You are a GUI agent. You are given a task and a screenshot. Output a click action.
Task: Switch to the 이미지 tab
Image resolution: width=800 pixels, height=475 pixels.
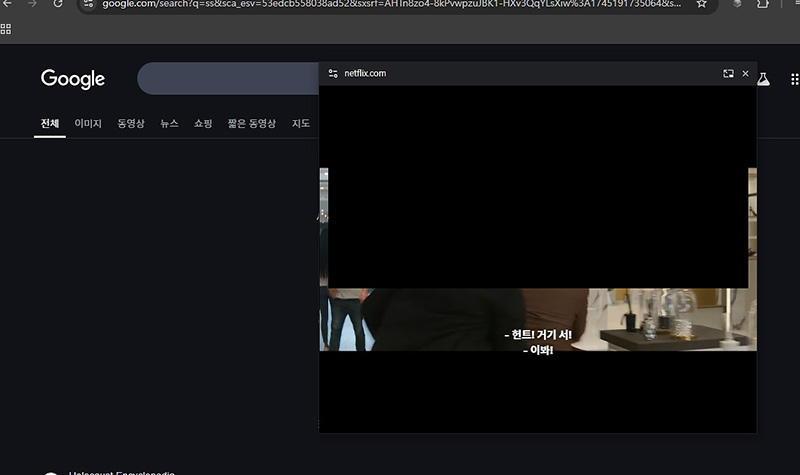[88, 123]
